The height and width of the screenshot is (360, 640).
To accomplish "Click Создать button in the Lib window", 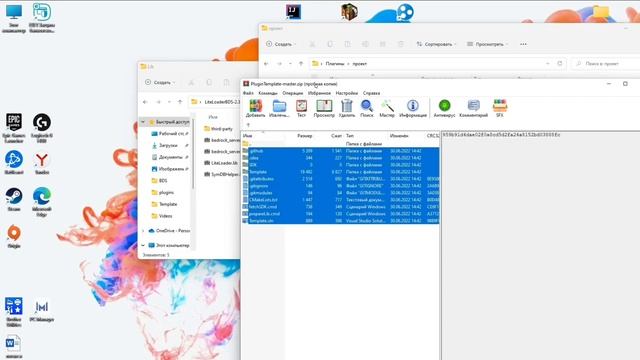I will coord(160,82).
